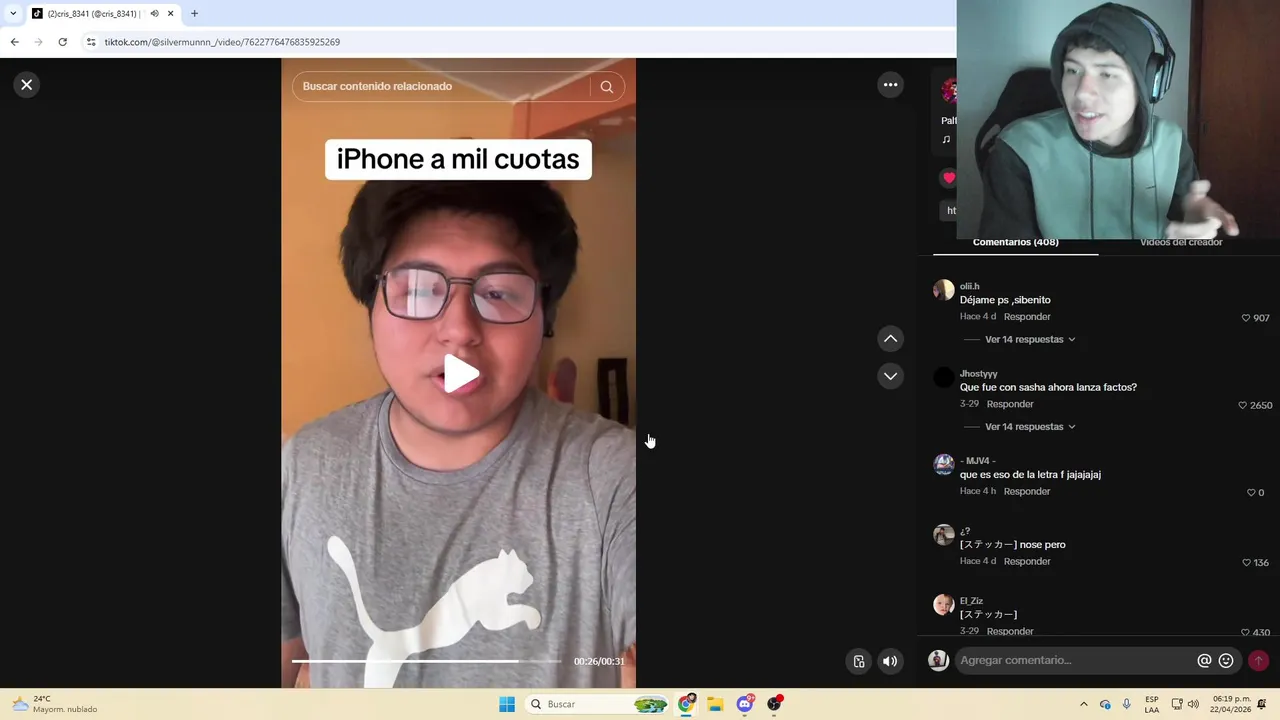The image size is (1280, 720).
Task: Reply to olii.h's comment
Action: [1027, 317]
